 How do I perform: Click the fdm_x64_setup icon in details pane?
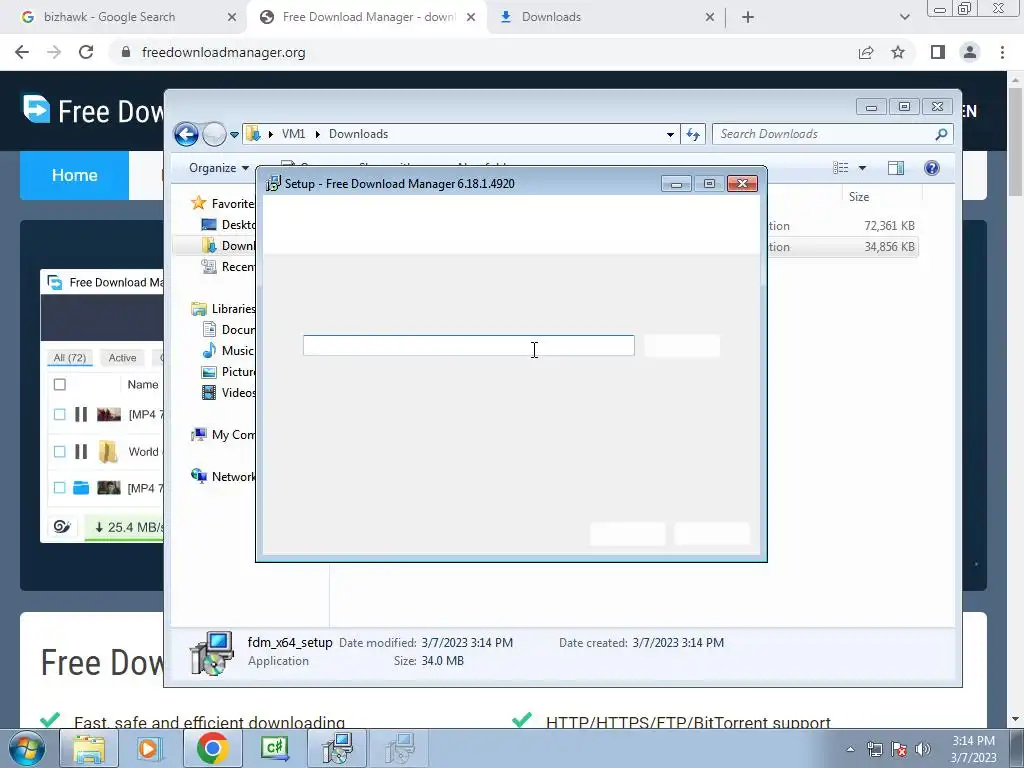point(211,653)
